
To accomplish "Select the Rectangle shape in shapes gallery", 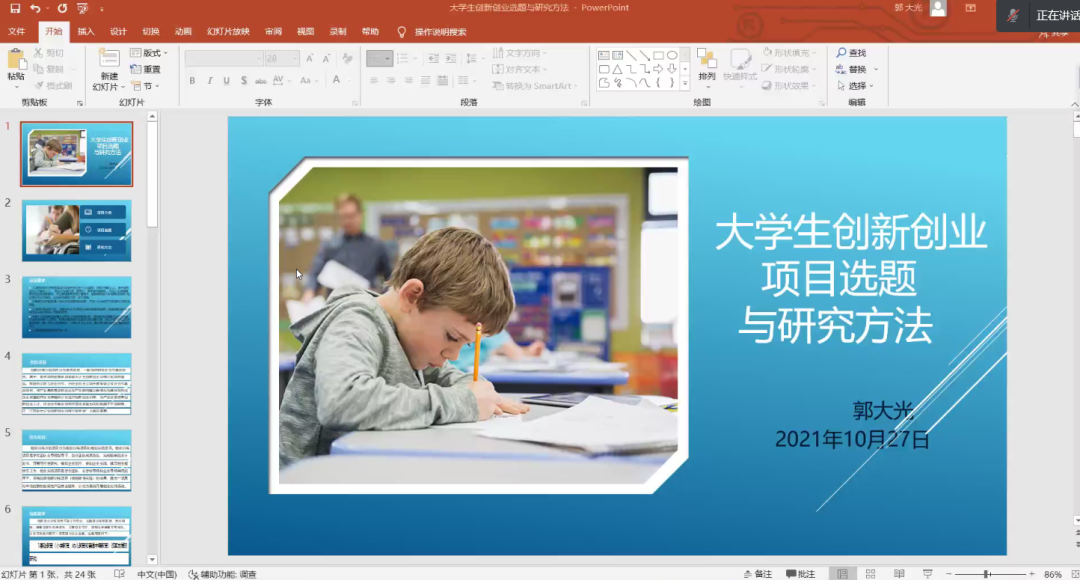I will (658, 55).
